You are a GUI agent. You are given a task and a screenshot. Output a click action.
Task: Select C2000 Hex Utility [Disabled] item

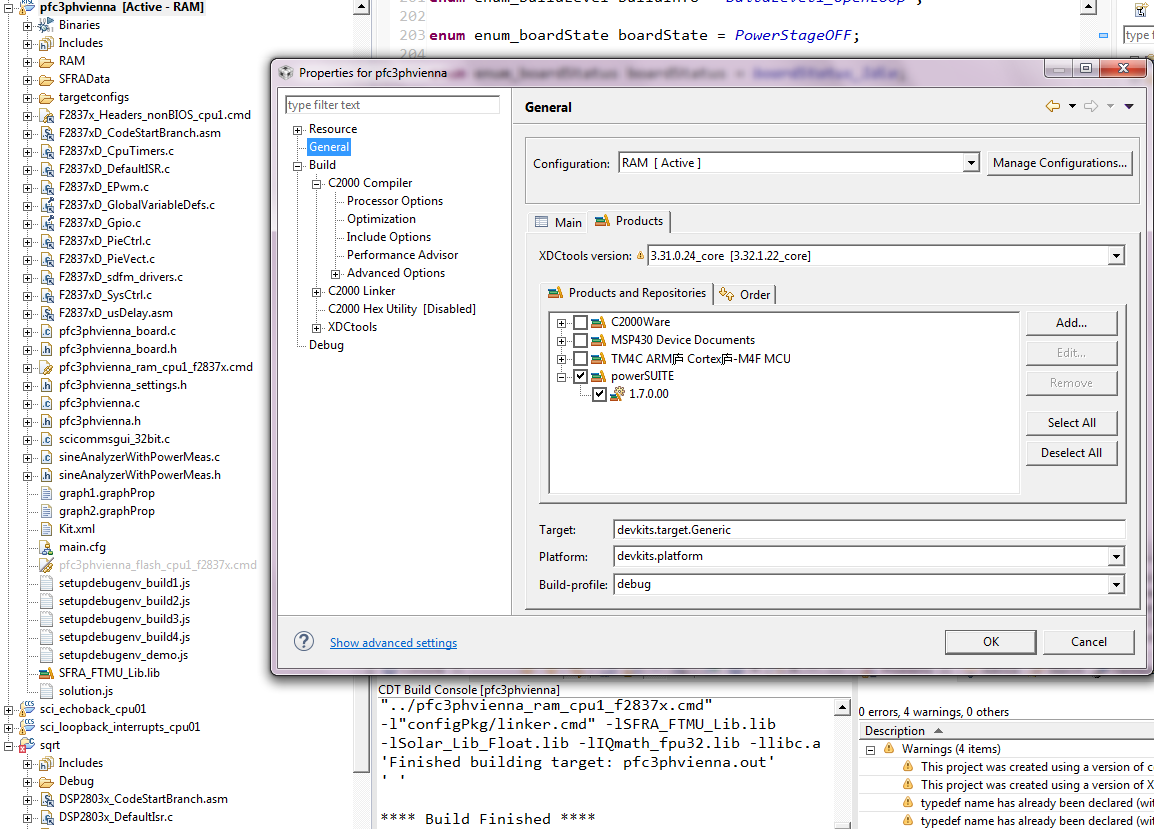(x=402, y=309)
